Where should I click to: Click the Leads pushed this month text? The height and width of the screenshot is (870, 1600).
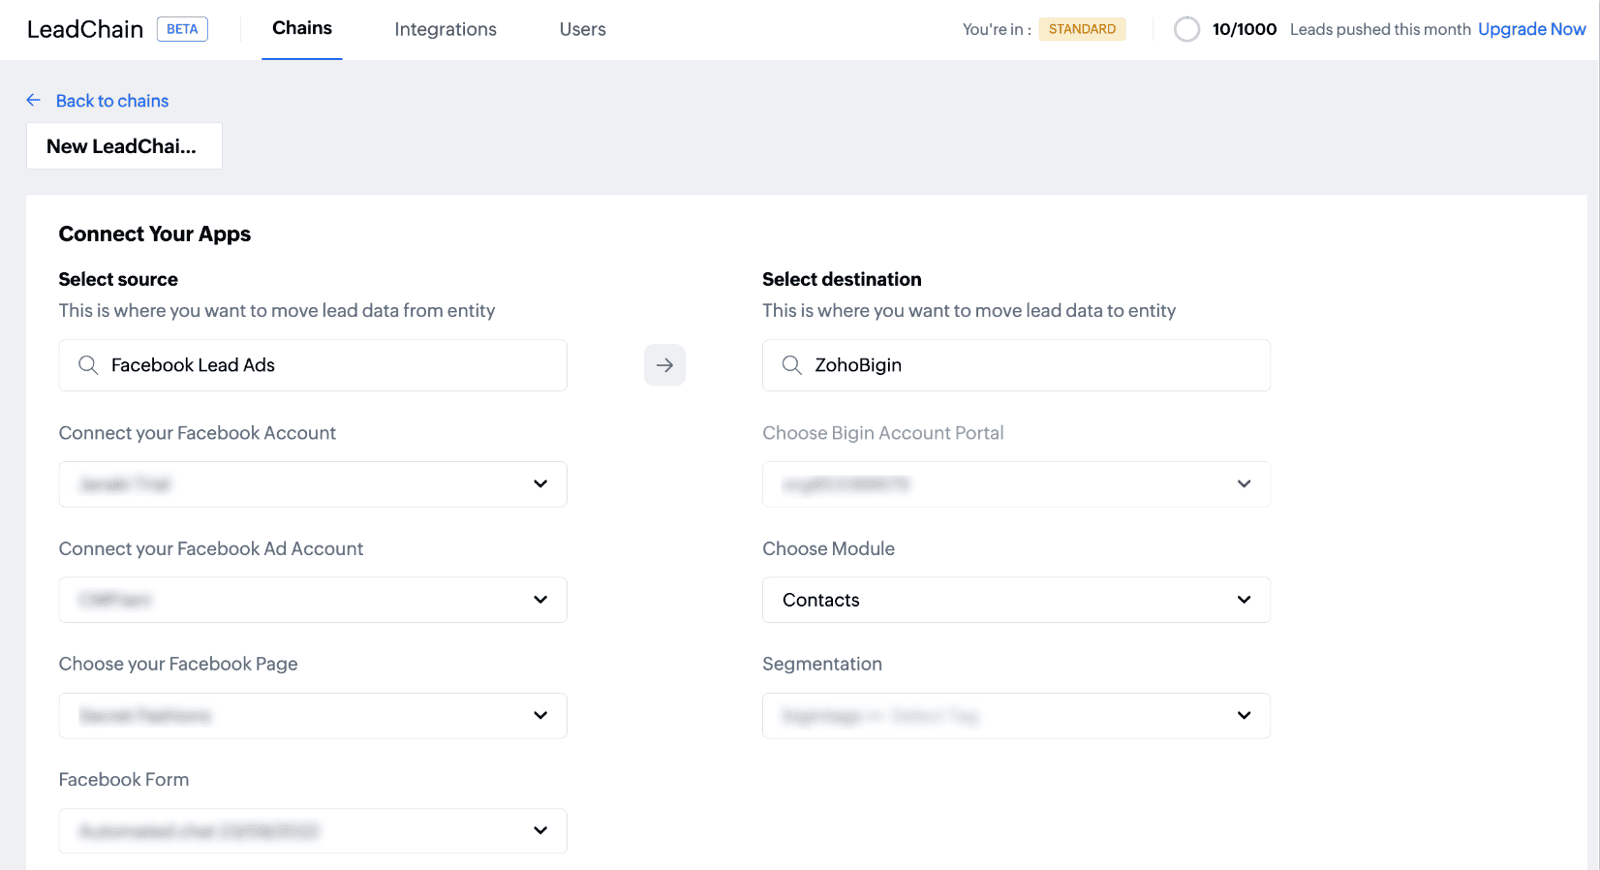pos(1380,29)
